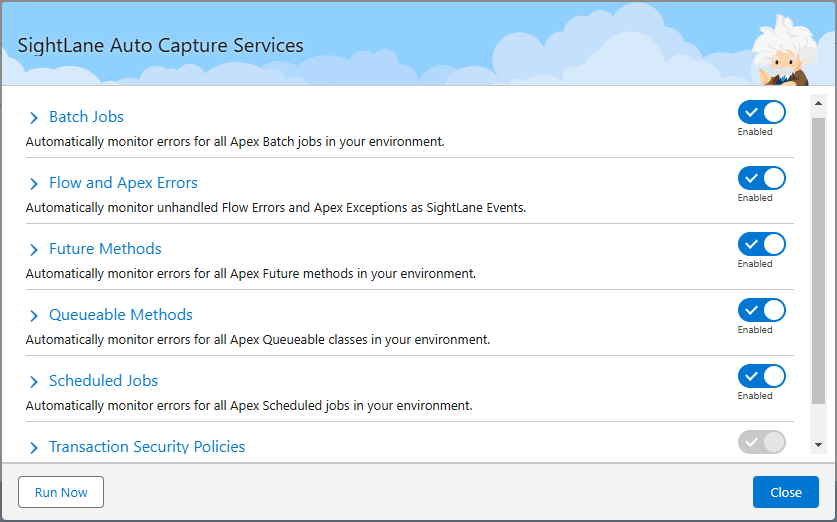Disable the Scheduled Jobs toggle
Viewport: 837px width, 522px height.
coord(761,376)
